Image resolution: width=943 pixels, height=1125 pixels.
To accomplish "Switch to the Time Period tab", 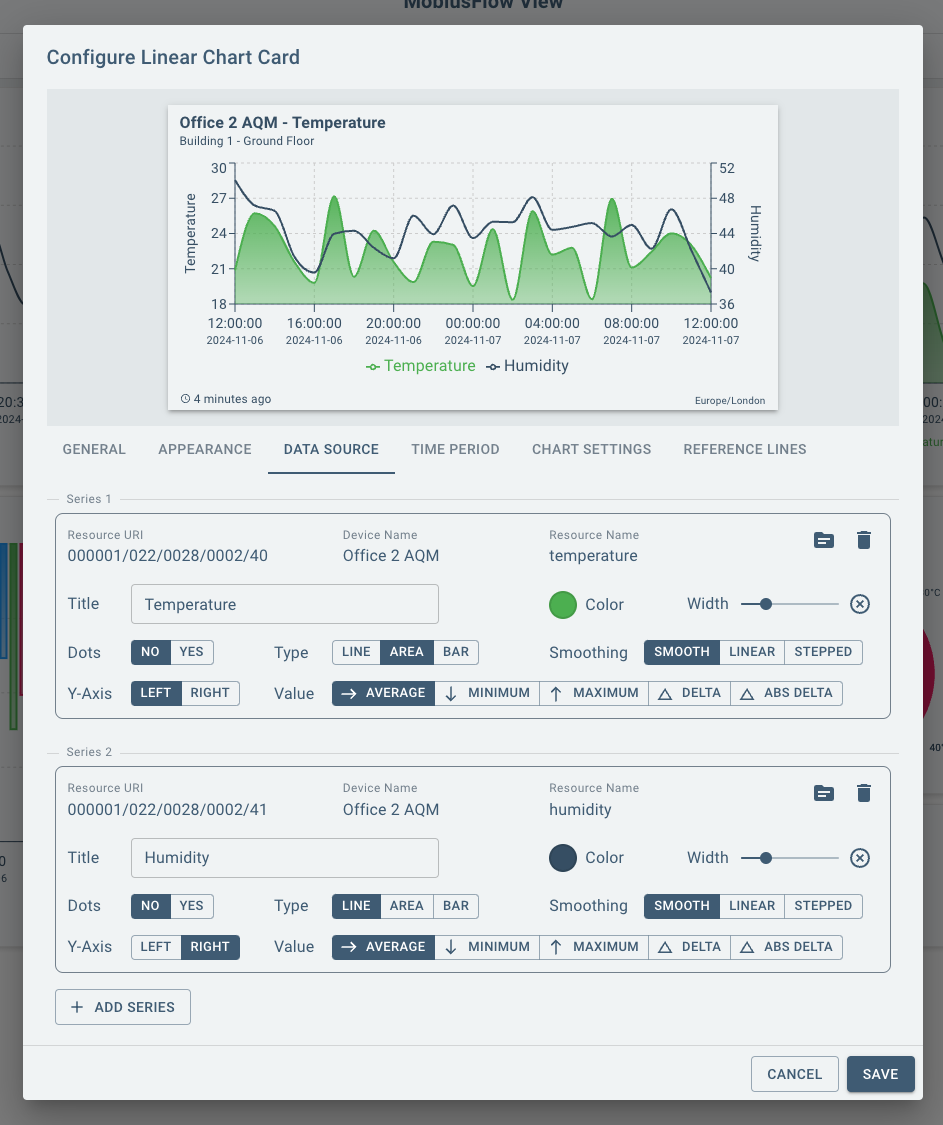I will 455,449.
